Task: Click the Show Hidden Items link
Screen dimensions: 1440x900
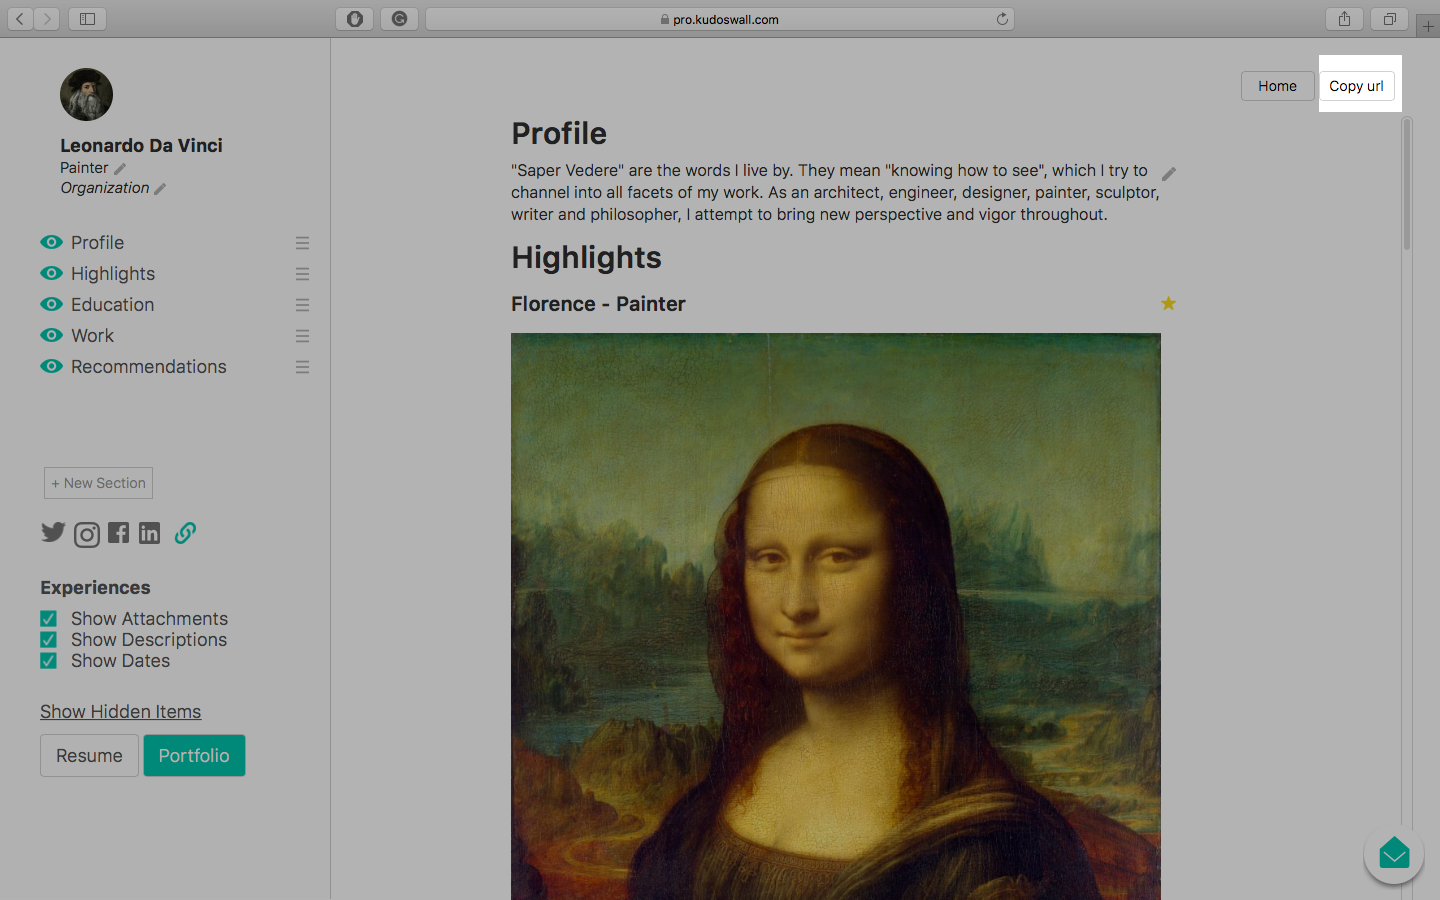Action: click(120, 712)
